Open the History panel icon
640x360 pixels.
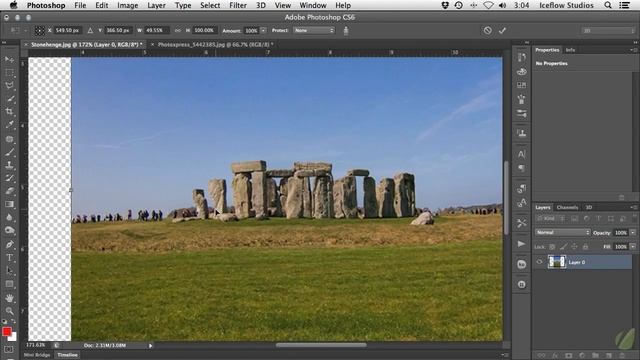pos(521,58)
